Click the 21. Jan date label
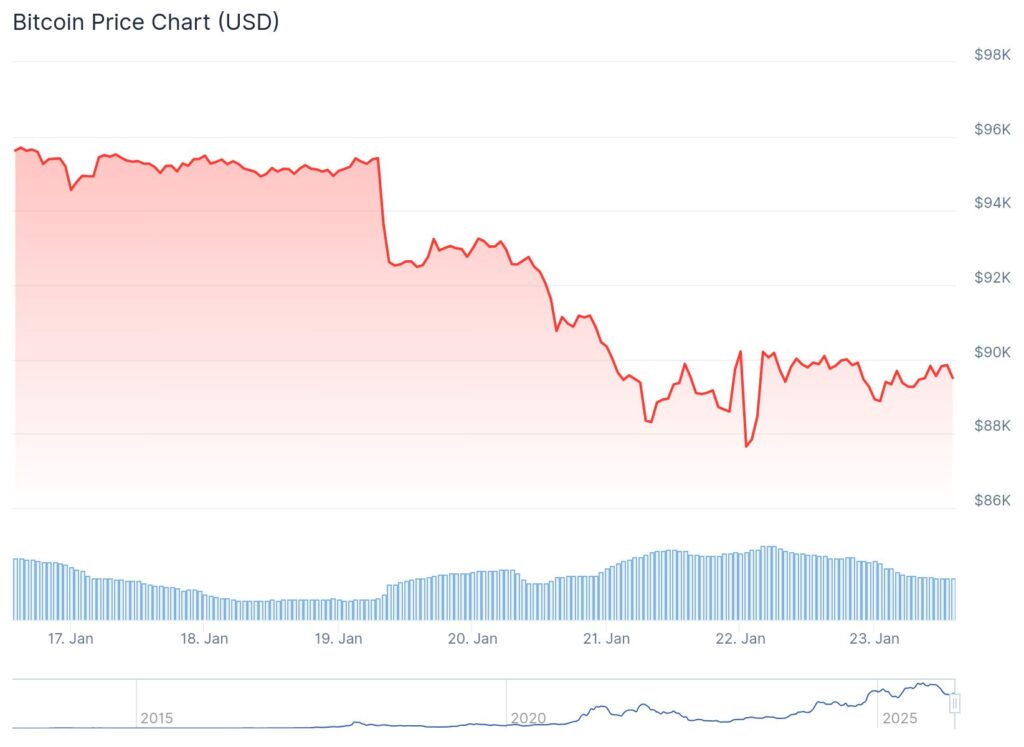Screen dimensions: 1024x747 pyautogui.click(x=607, y=639)
